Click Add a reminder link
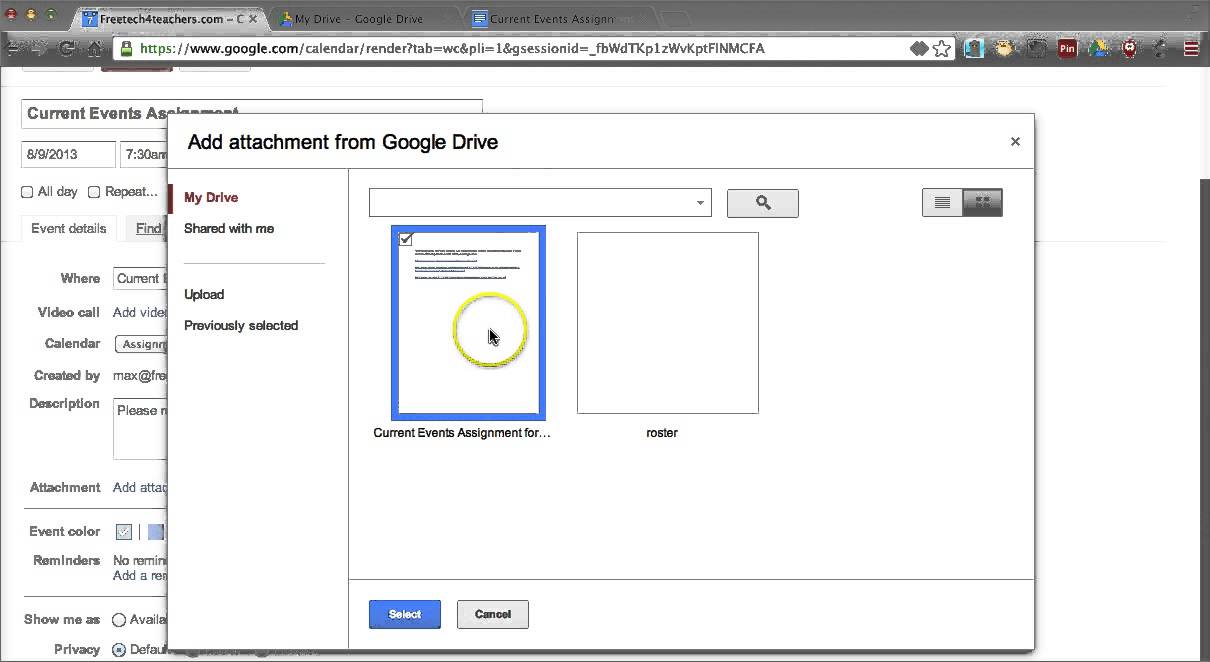The height and width of the screenshot is (662, 1210). pyautogui.click(x=139, y=576)
